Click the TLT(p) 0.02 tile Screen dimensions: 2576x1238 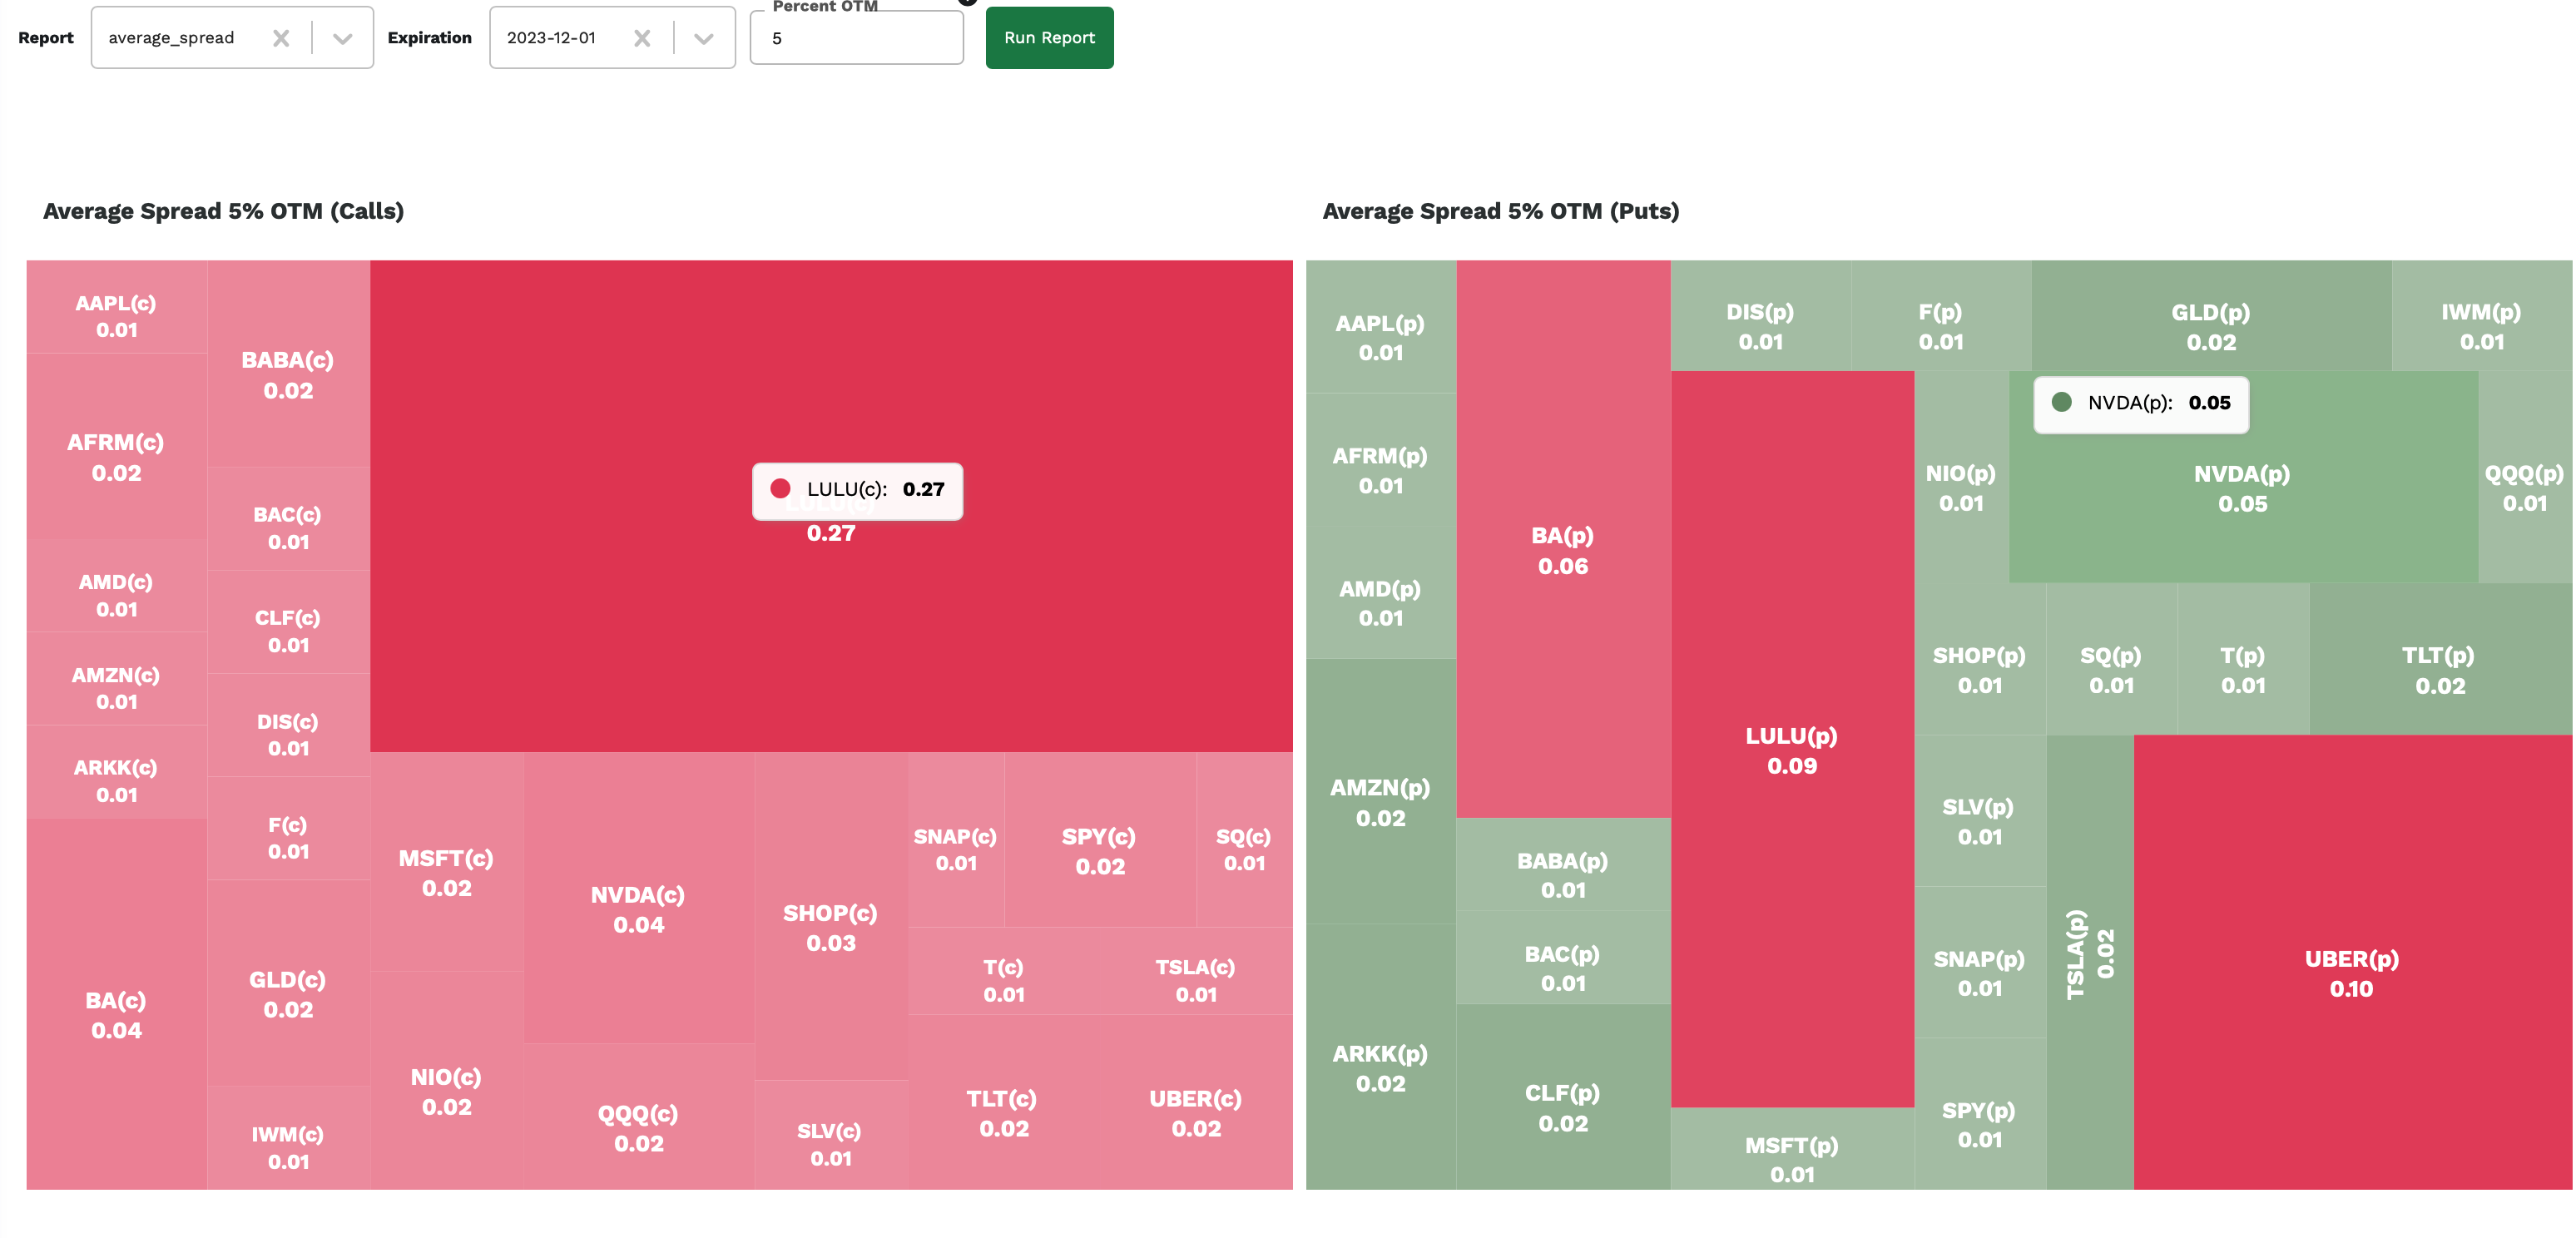[2439, 669]
